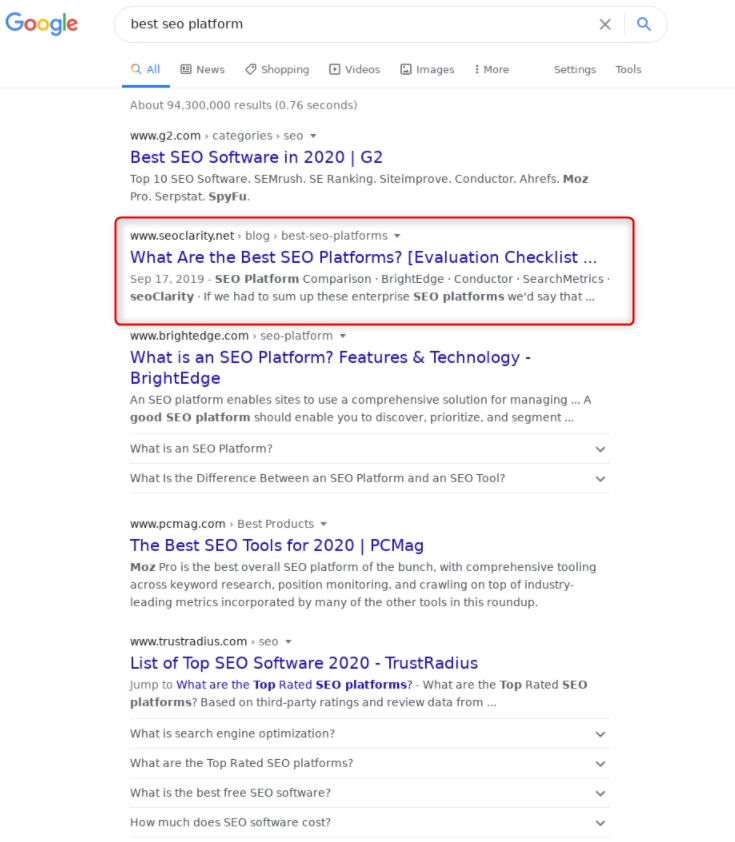Open Settings

tap(574, 69)
